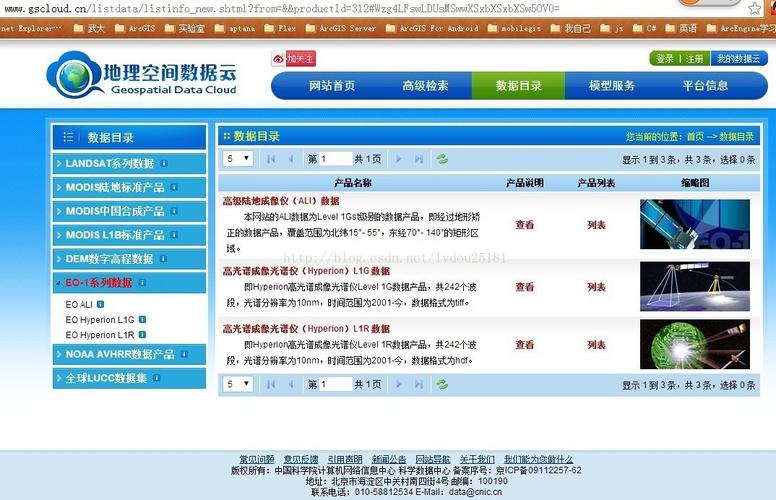The height and width of the screenshot is (500, 776).
Task: Click the info icon beside EO ALI
Action: coord(100,304)
